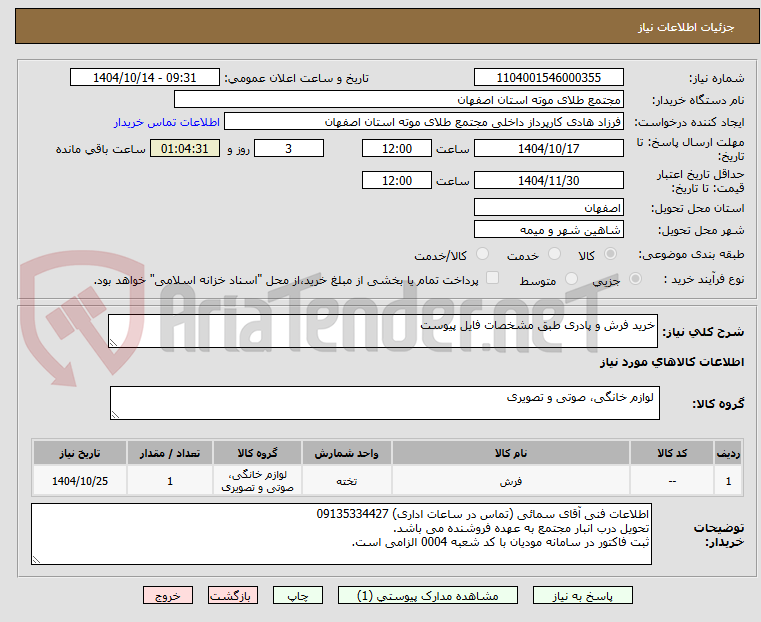Image resolution: width=761 pixels, height=622 pixels.
Task: Select the کالا radio option
Action: (x=610, y=254)
